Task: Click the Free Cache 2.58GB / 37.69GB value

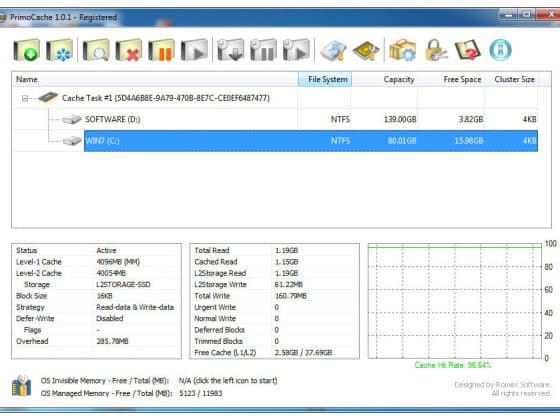Action: click(304, 353)
